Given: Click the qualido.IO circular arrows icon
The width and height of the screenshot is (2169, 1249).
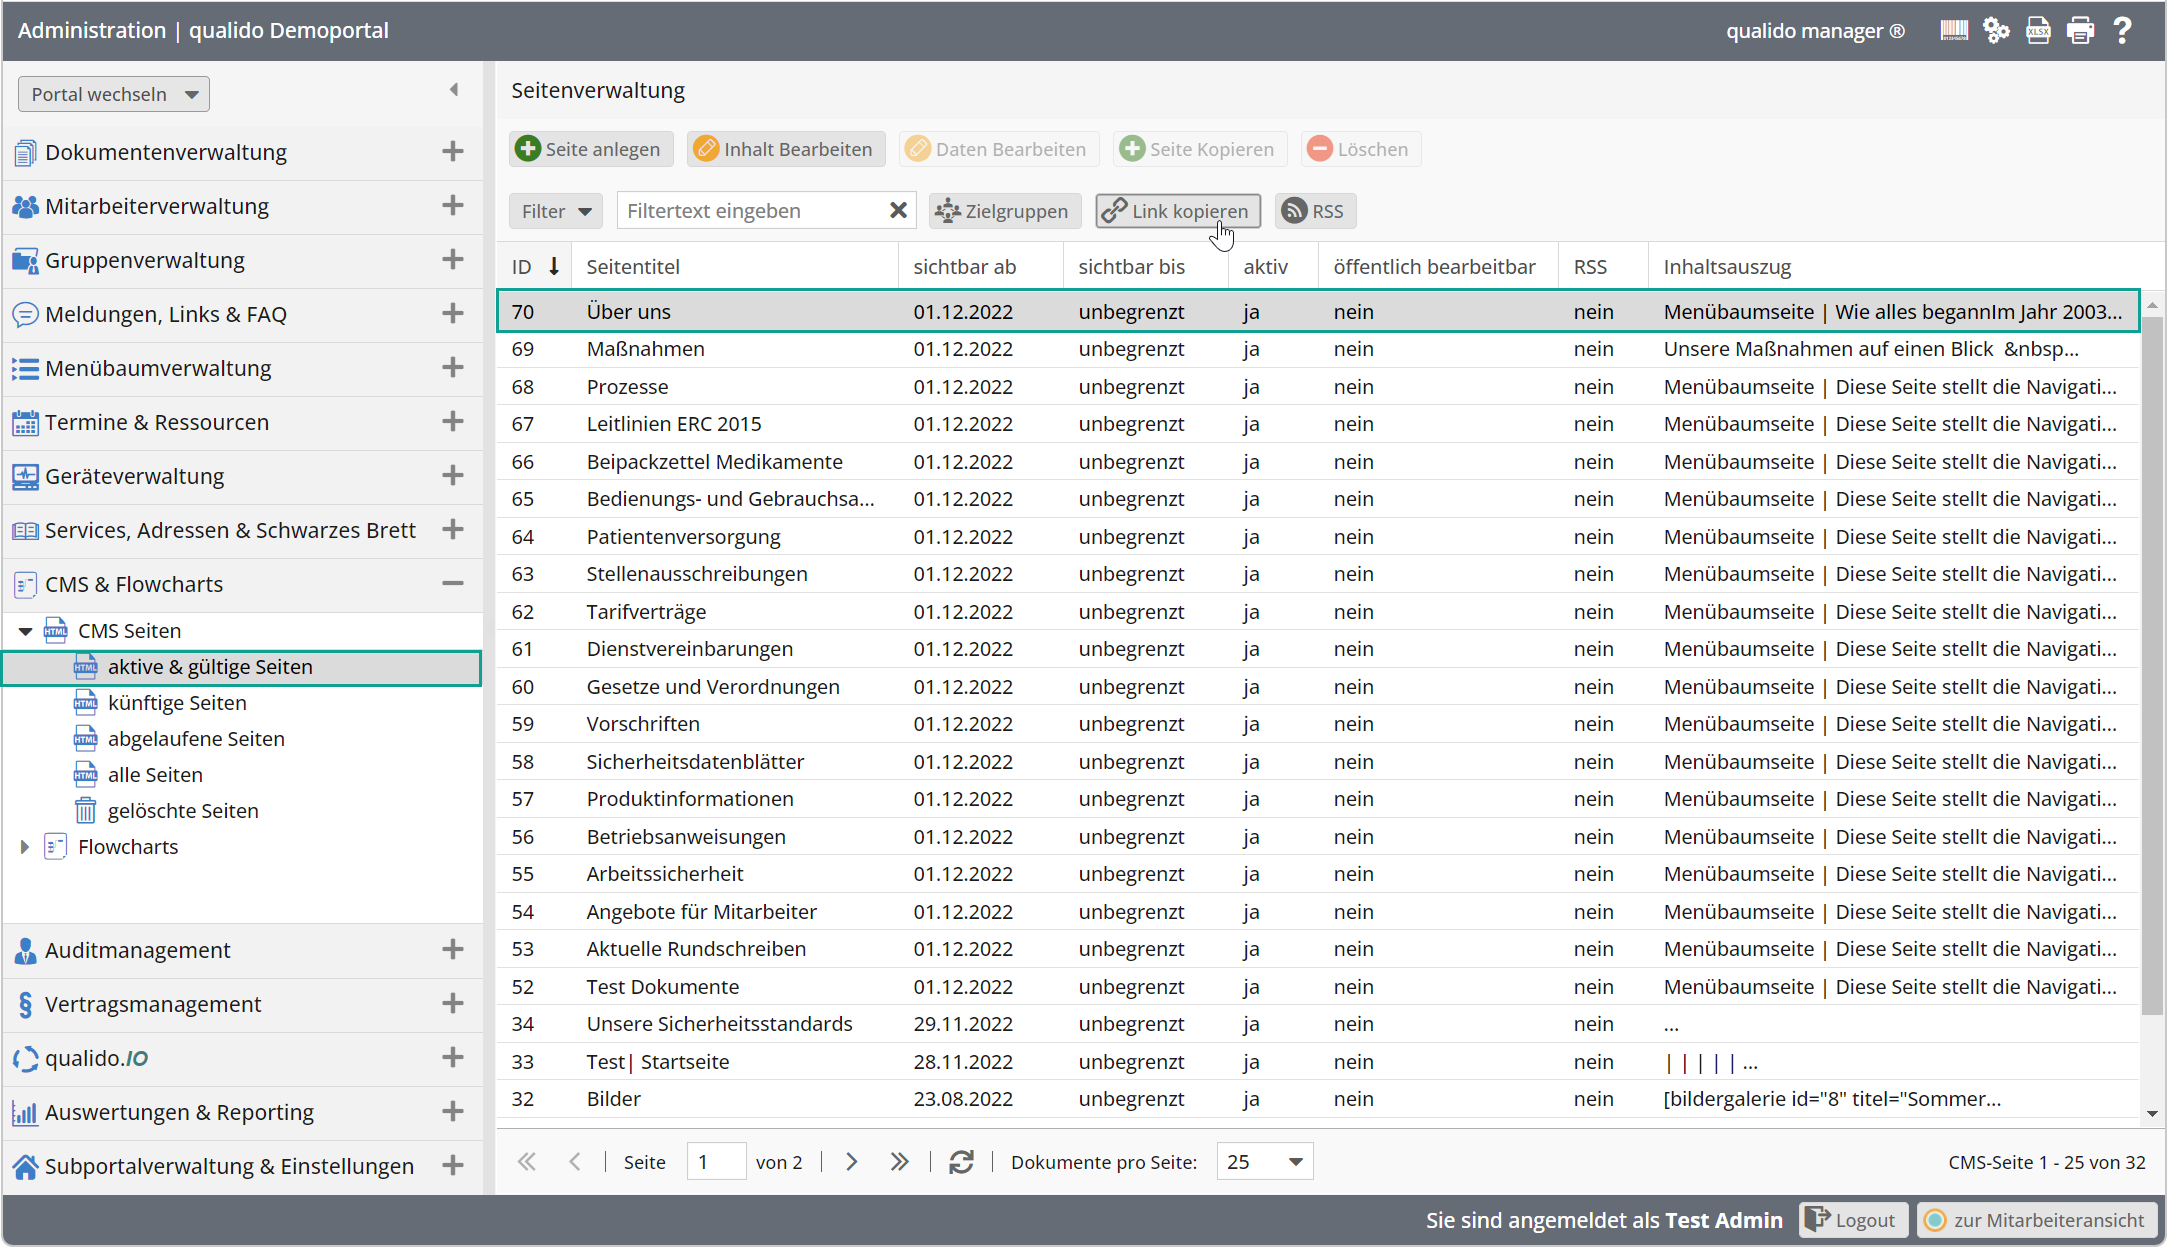Looking at the screenshot, I should [x=25, y=1059].
